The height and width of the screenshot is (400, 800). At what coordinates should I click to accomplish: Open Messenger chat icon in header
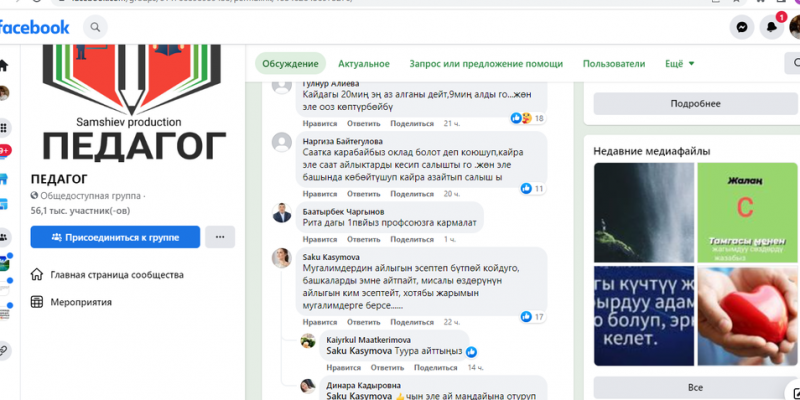[742, 28]
